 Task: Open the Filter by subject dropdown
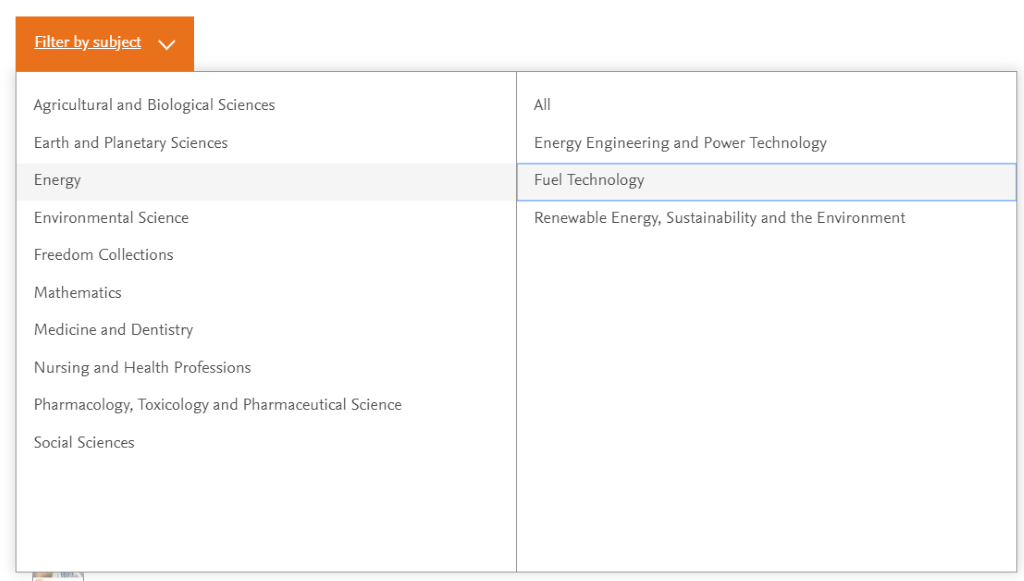(x=104, y=44)
